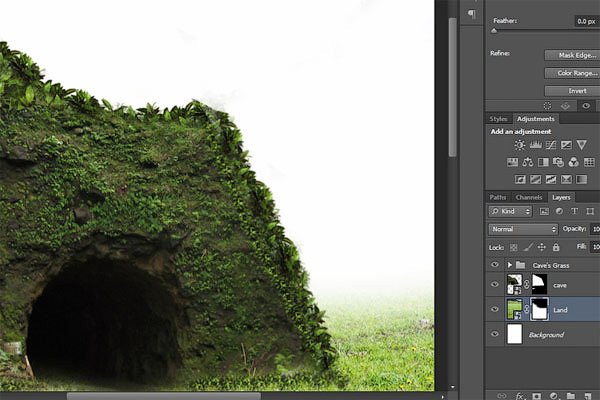
Task: Add a Selective Color adjustment
Action: point(566,179)
